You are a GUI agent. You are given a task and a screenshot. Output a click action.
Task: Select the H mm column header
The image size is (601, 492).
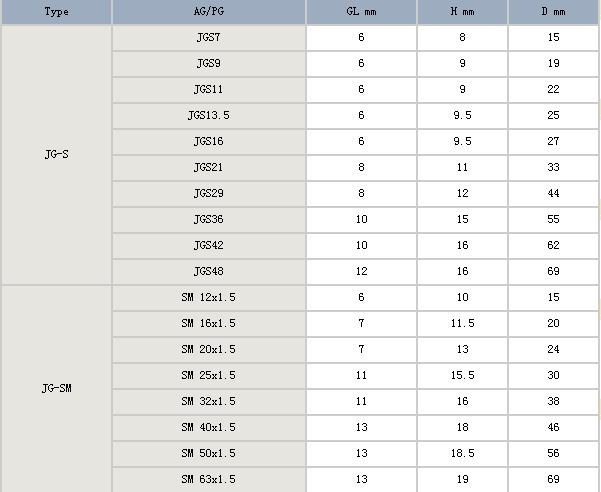(x=462, y=12)
